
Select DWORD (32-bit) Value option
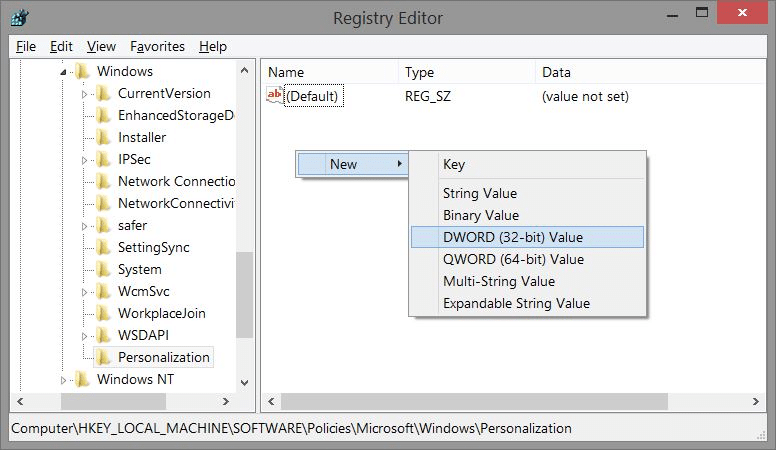coord(512,237)
